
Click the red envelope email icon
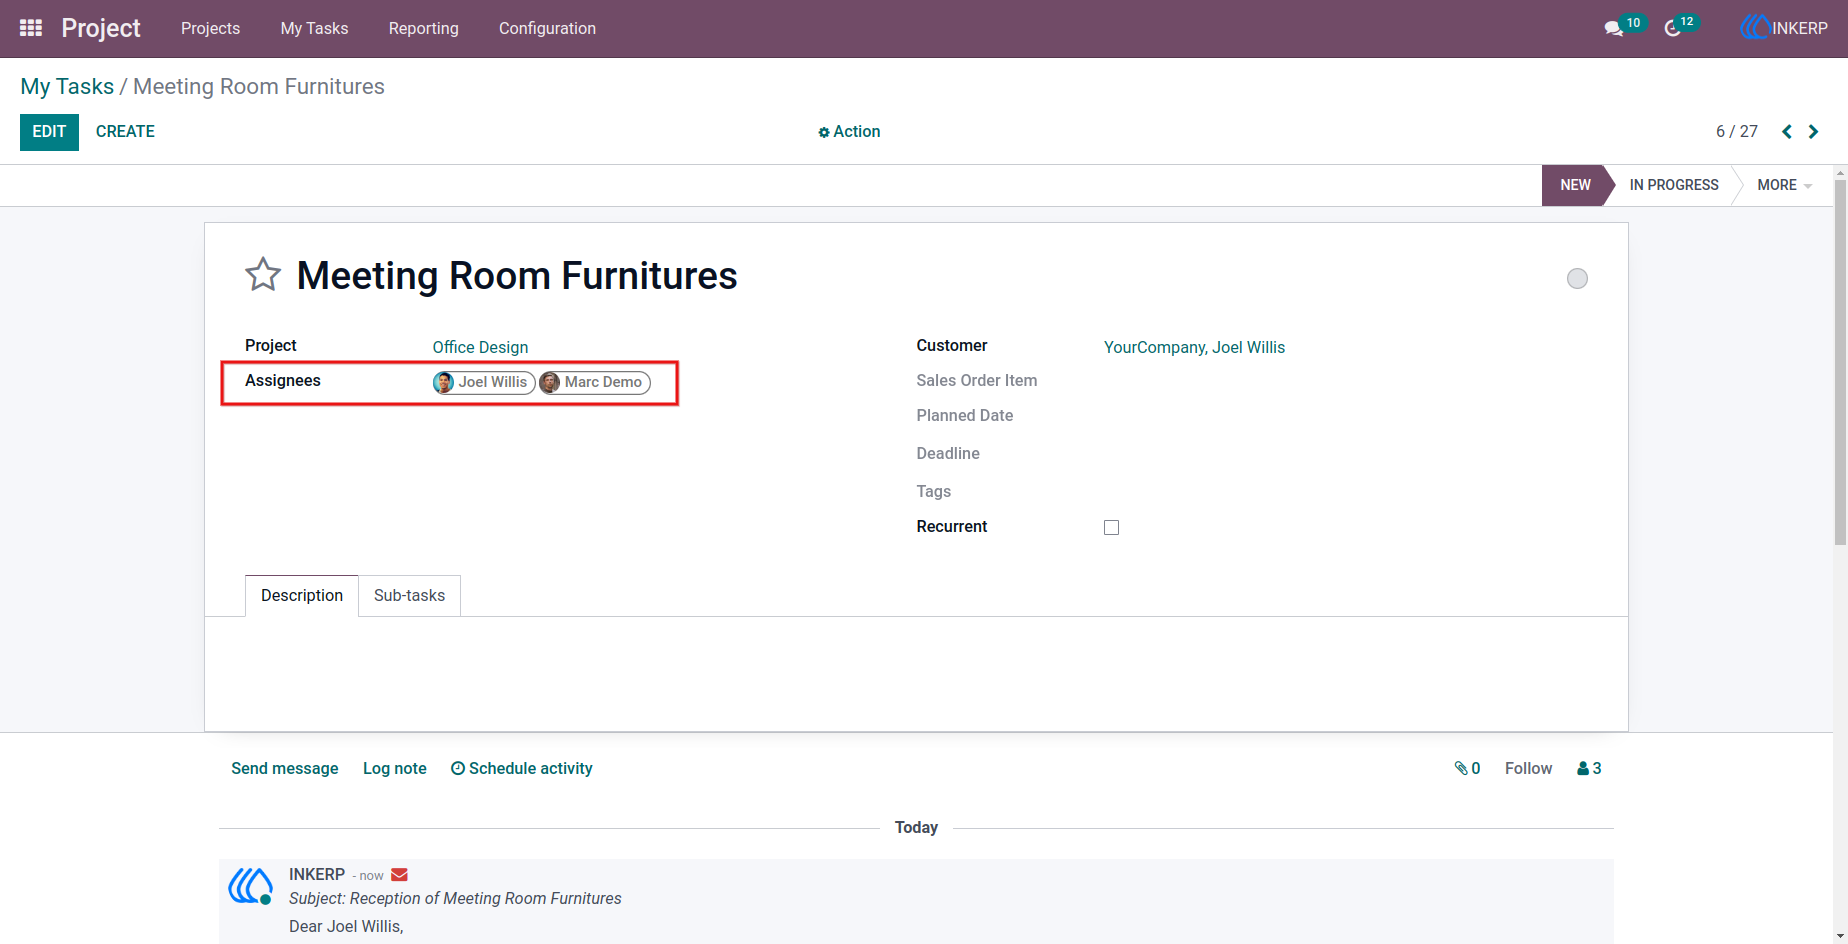coord(399,875)
